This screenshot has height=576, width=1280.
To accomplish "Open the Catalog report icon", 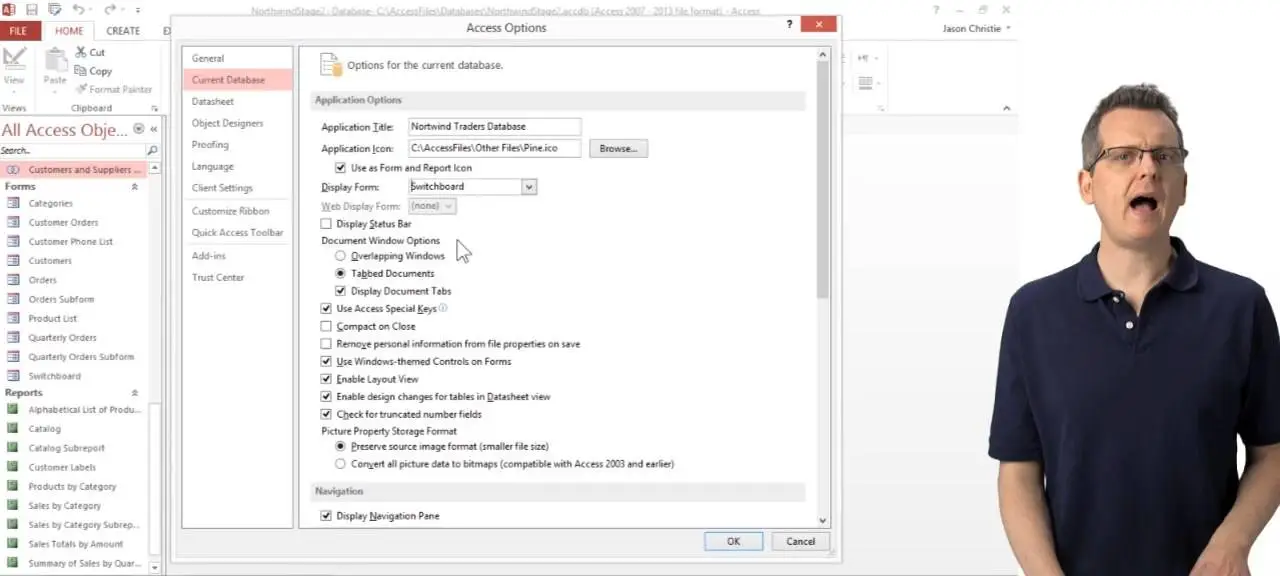I will (x=13, y=429).
